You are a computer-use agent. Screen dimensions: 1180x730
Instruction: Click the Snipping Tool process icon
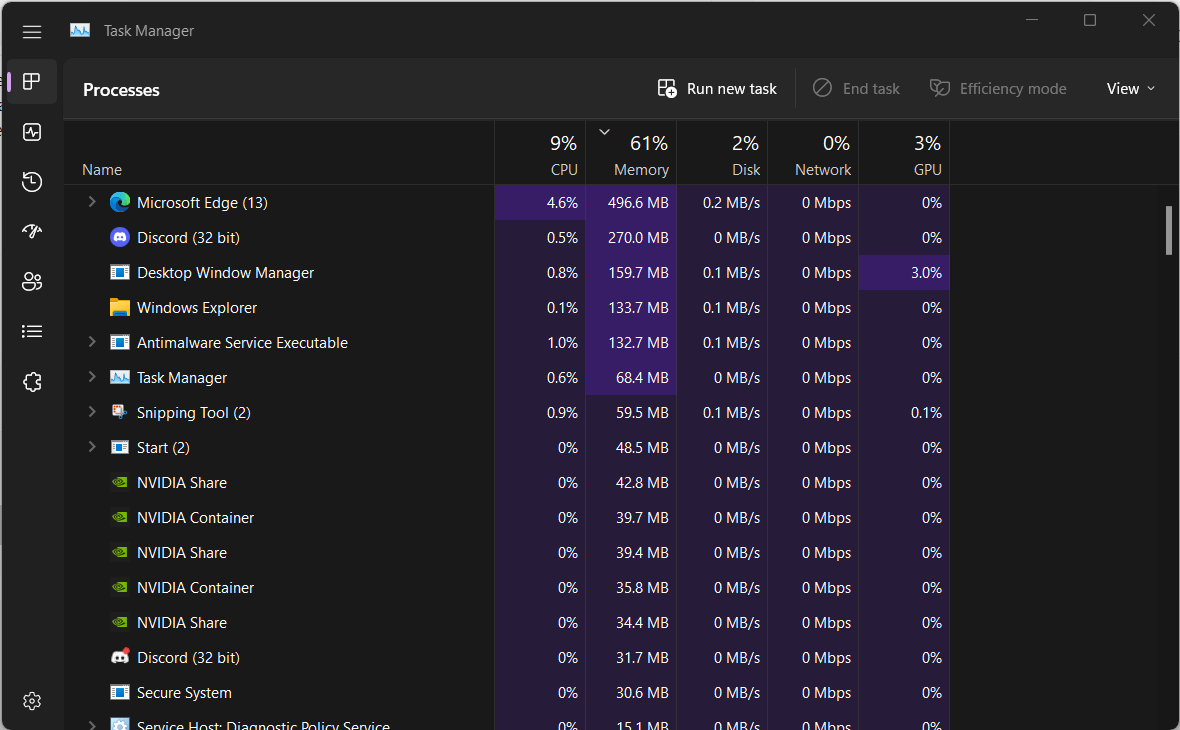tap(120, 412)
